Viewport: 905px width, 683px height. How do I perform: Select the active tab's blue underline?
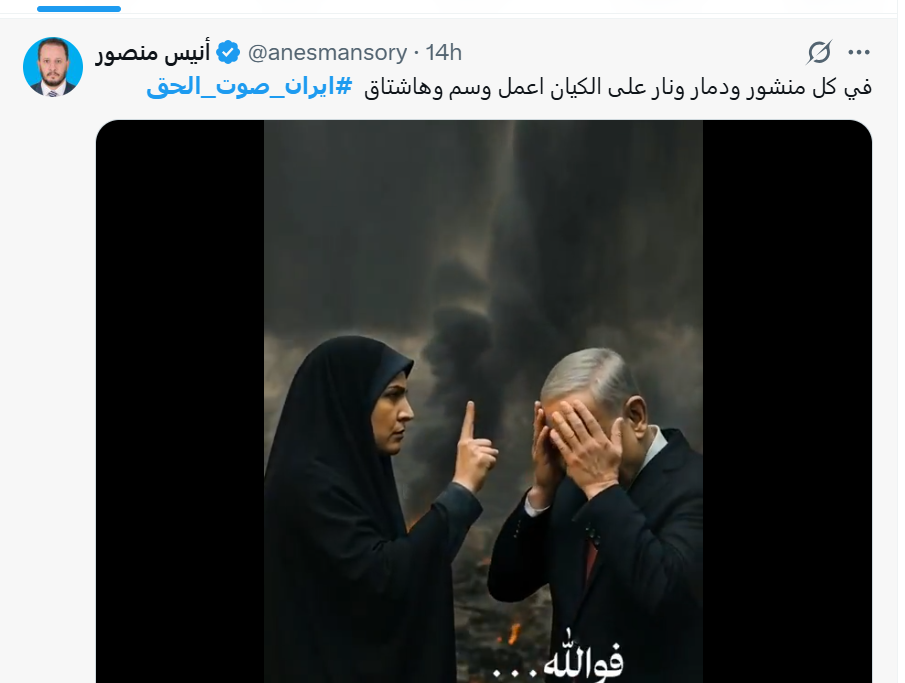point(79,9)
